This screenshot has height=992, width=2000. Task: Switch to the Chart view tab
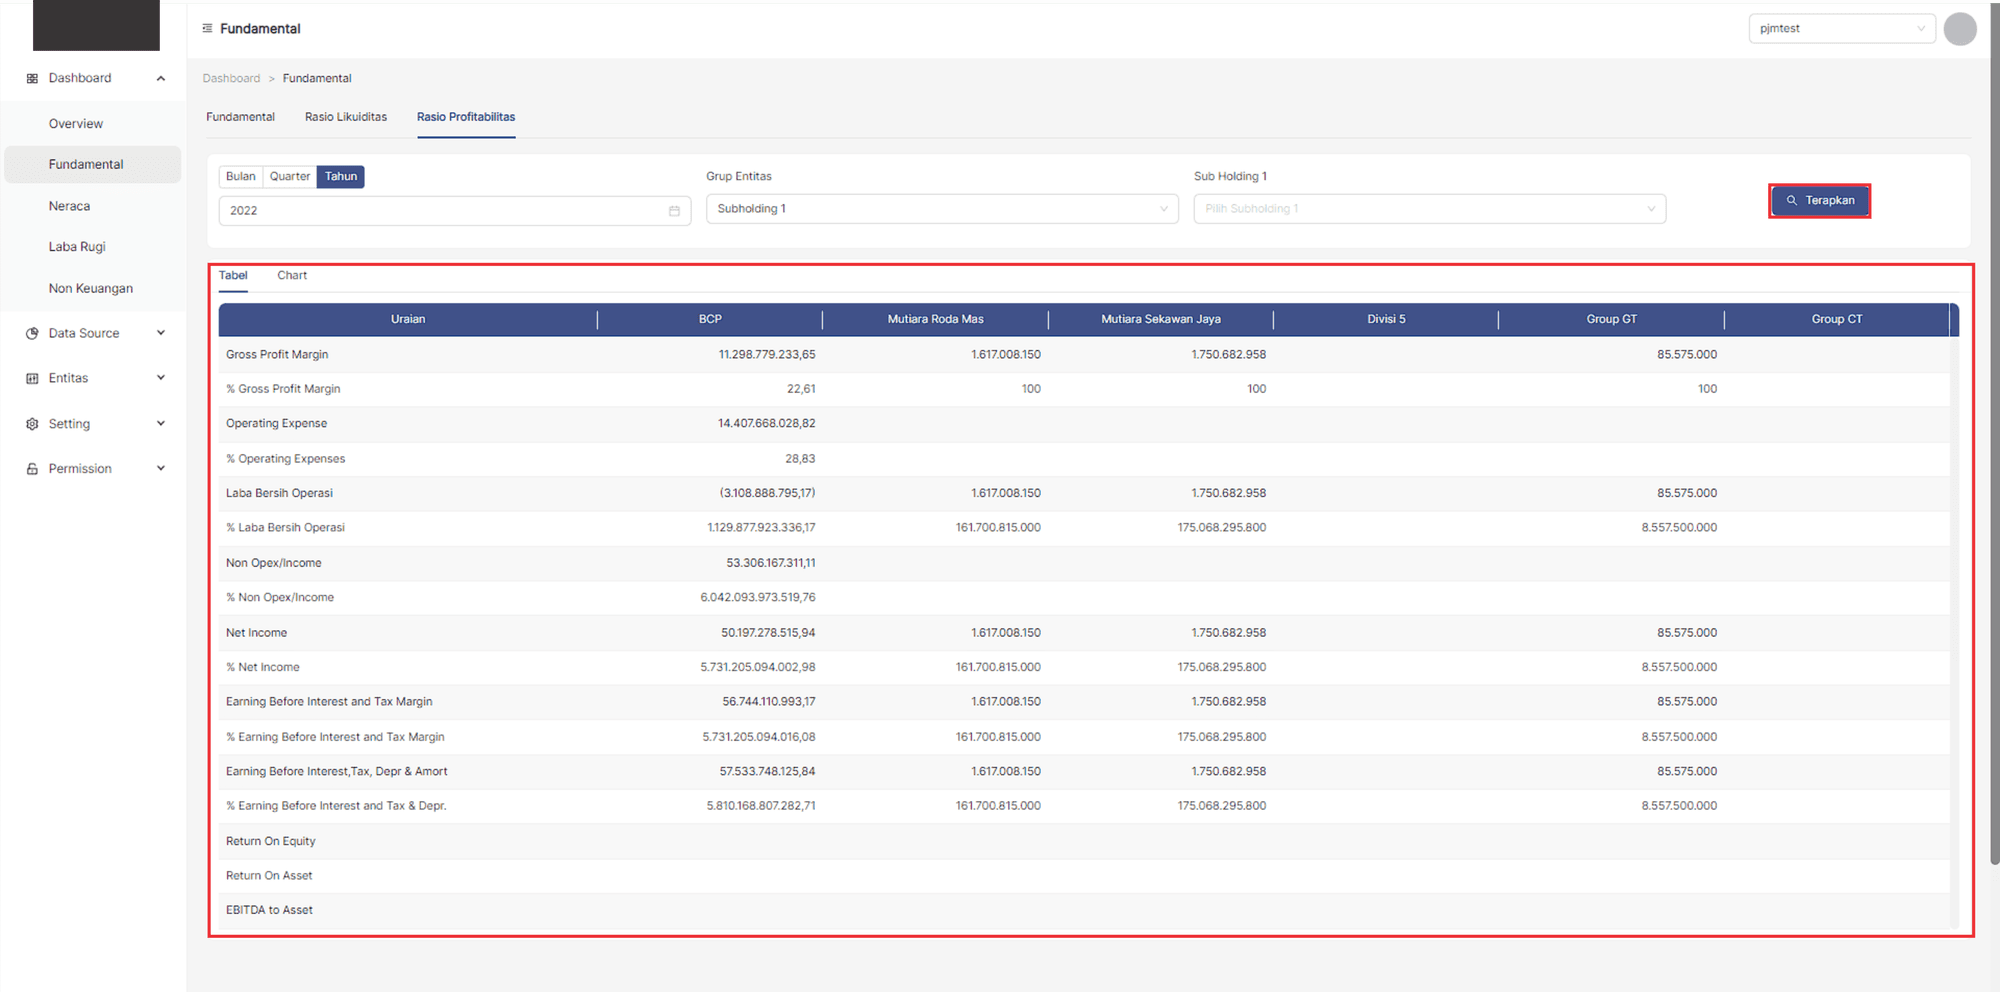292,276
